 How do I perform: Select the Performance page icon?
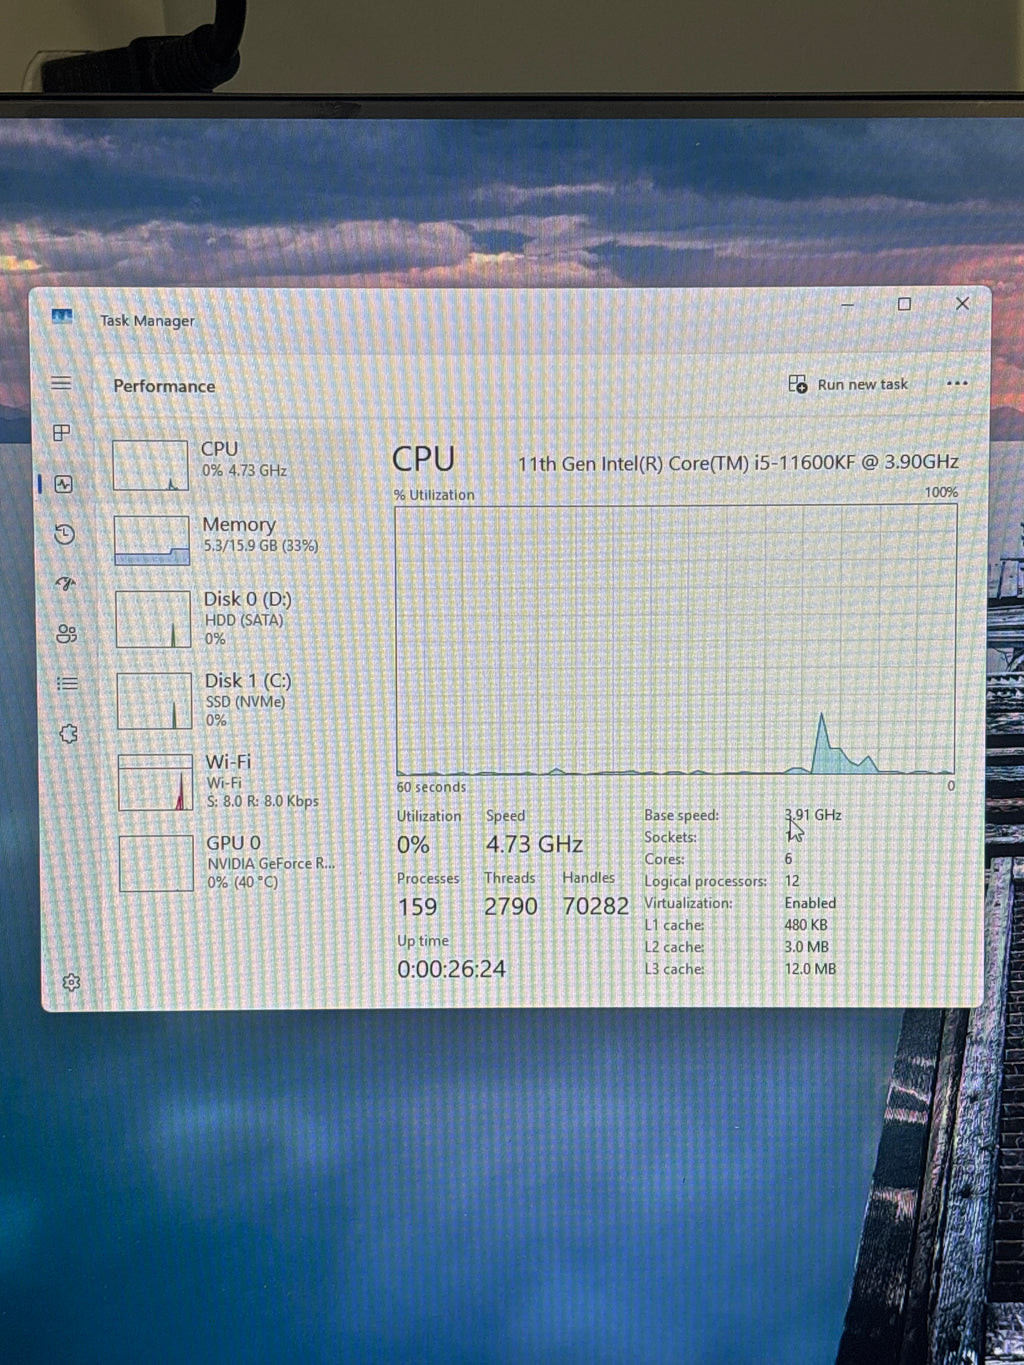pos(64,484)
